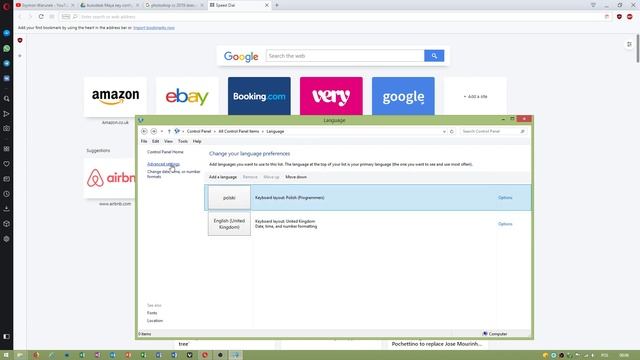
Task: Click Change date, time, or number formats
Action: 173,174
